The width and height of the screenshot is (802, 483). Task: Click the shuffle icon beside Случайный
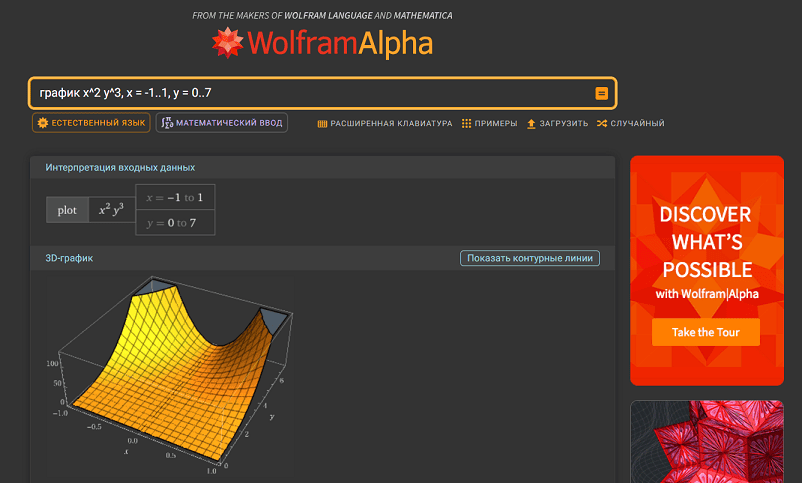click(602, 123)
